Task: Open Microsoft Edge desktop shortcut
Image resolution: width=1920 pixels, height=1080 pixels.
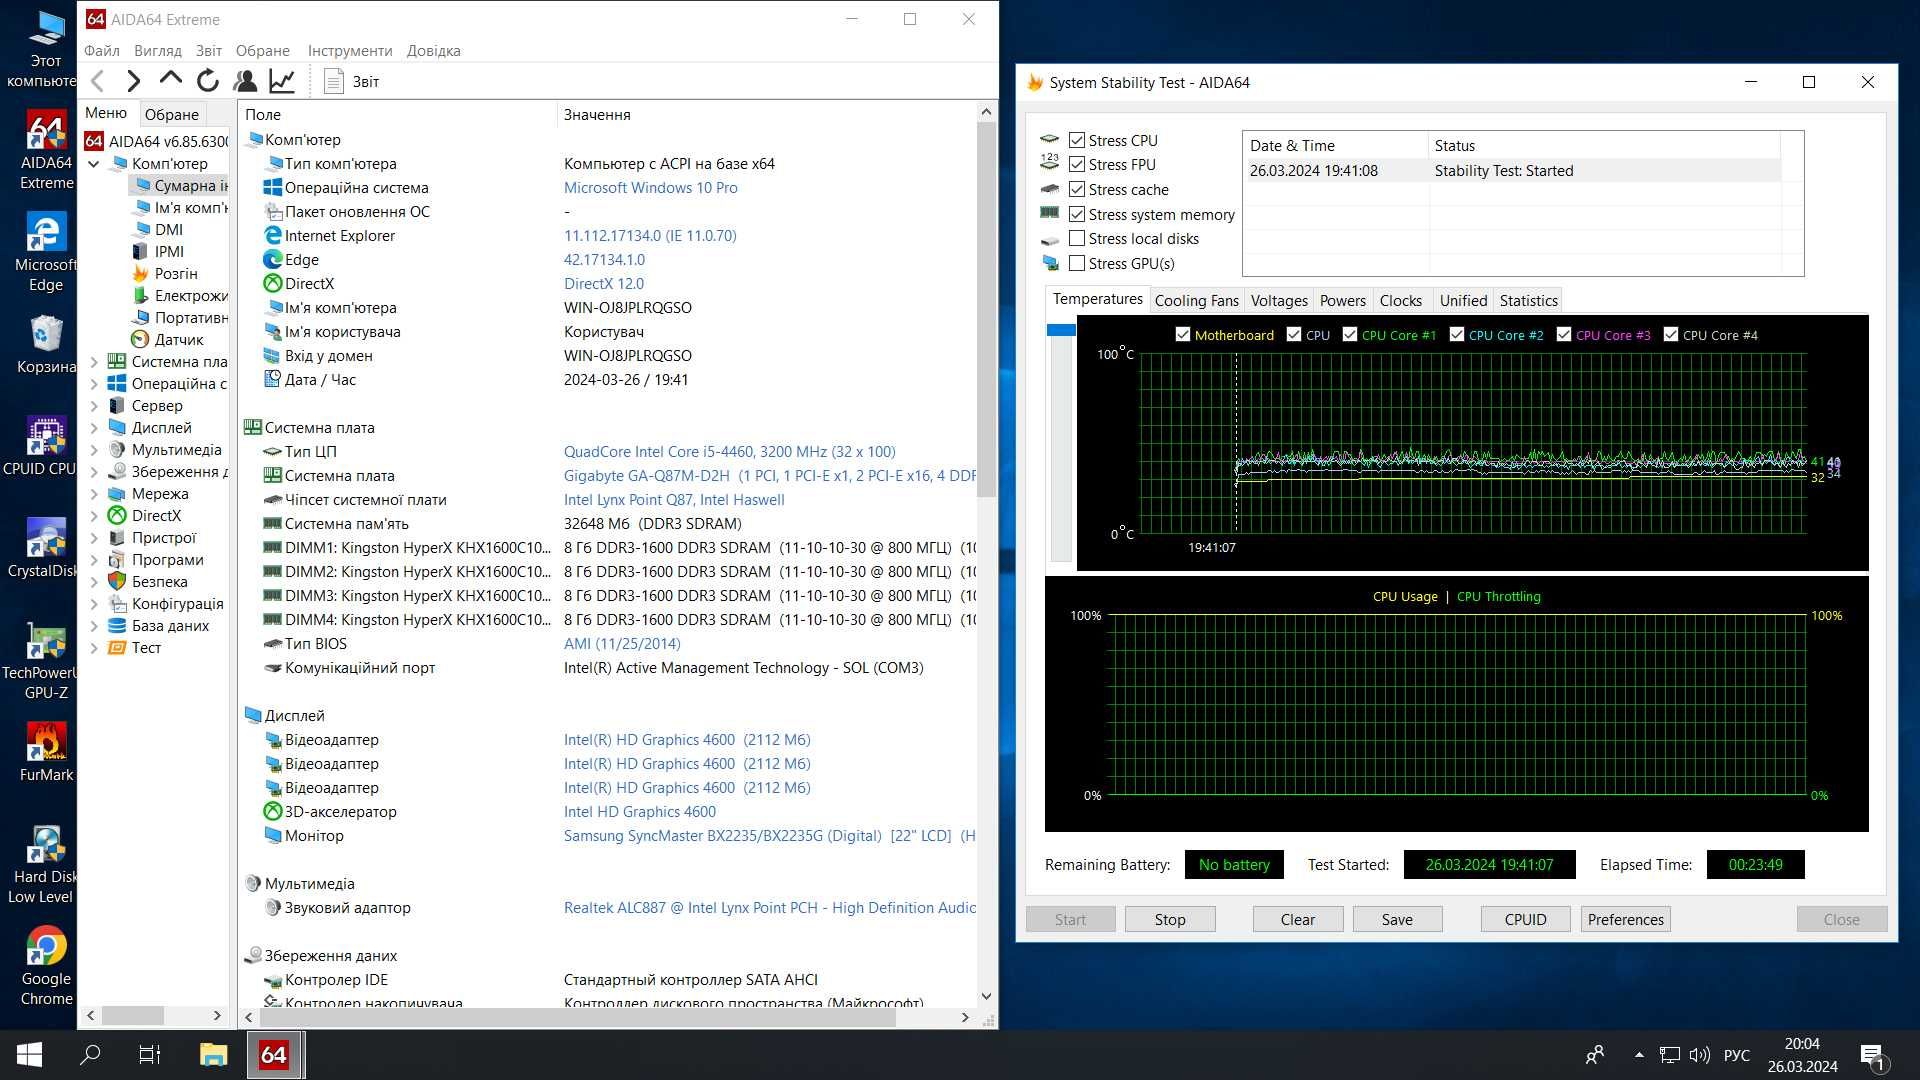Action: coord(46,252)
